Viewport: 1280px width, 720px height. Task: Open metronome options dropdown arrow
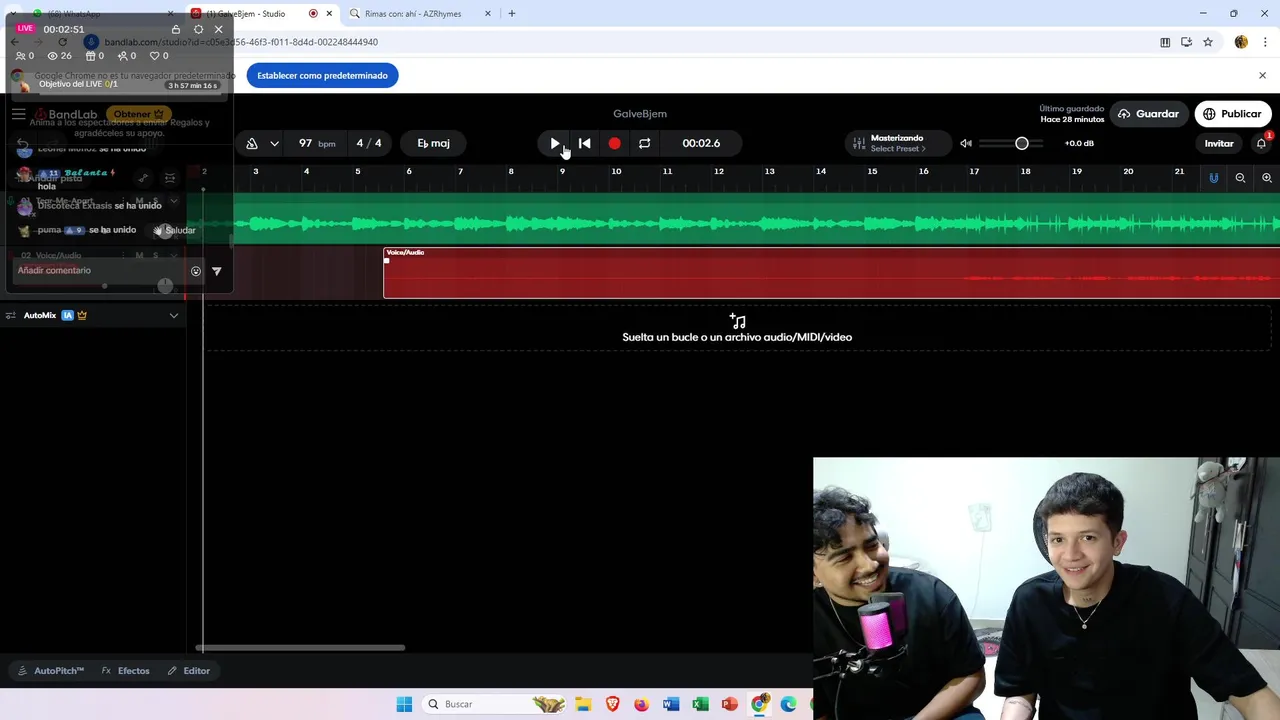point(274,143)
